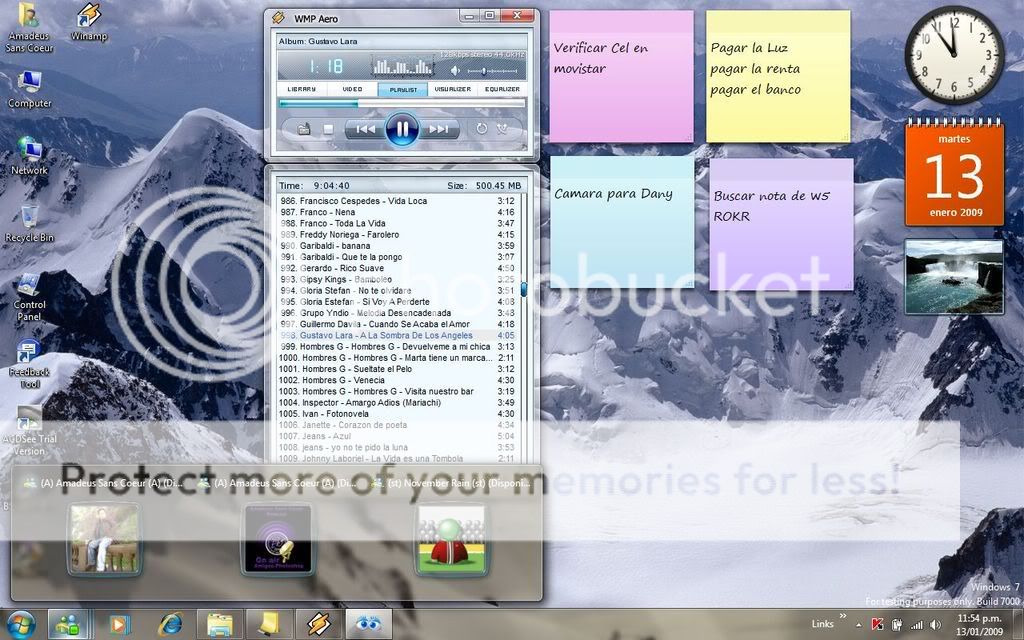Select 'Grupo Yndio - Melodia Desencadenada'
Viewport: 1024px width, 640px height.
point(397,313)
